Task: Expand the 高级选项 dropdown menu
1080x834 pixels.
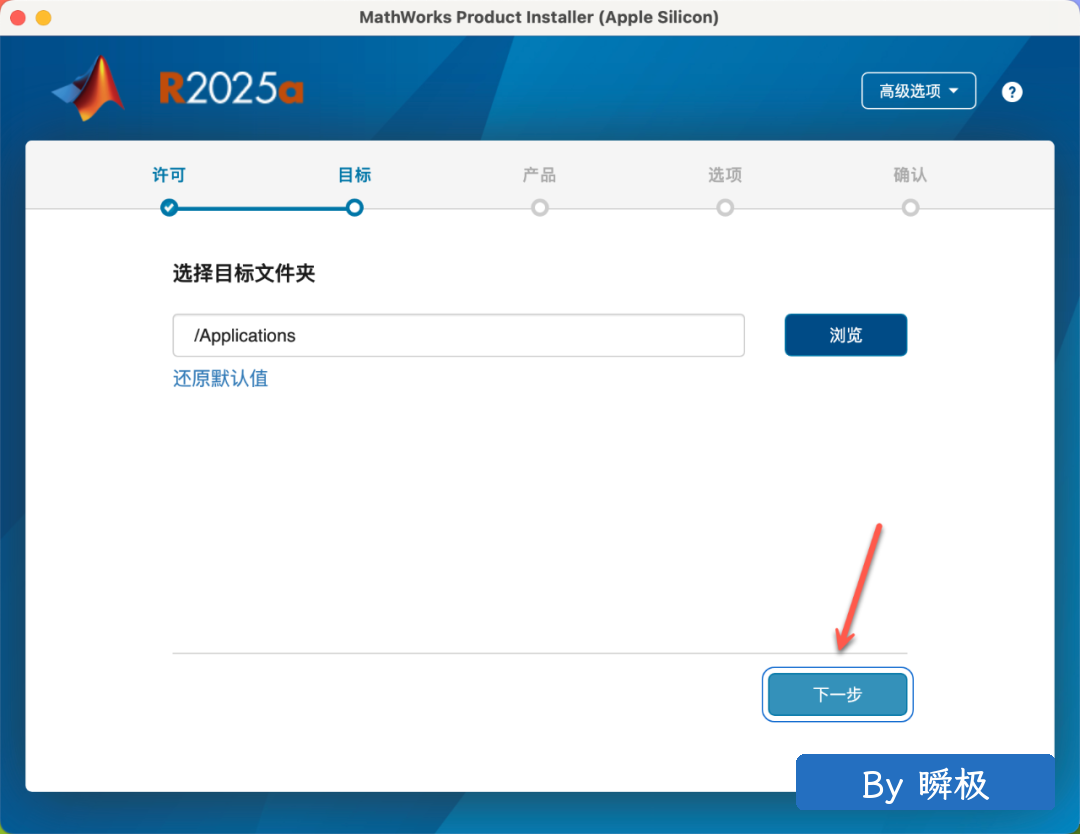Action: tap(918, 91)
